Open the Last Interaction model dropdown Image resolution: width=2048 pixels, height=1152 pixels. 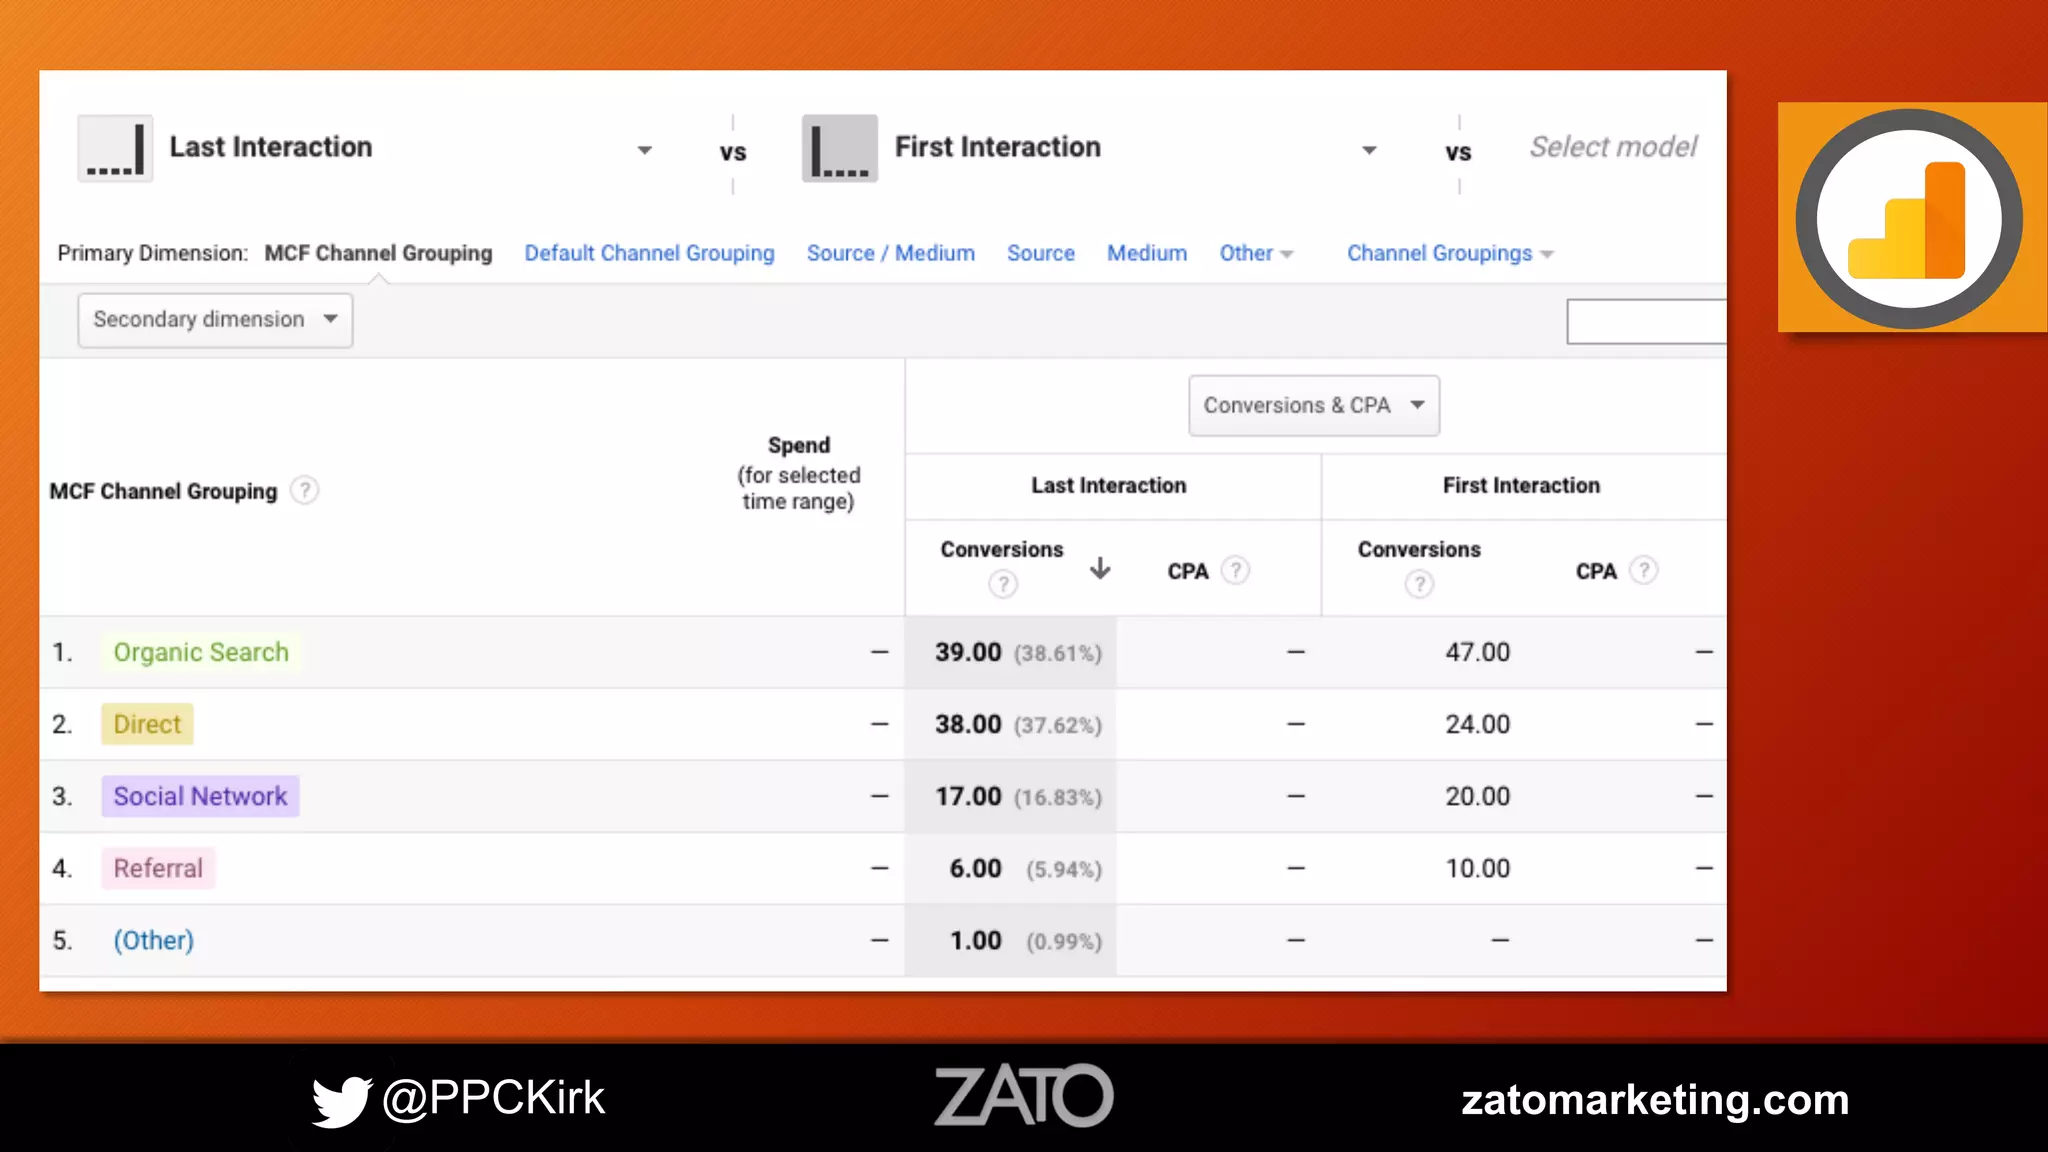(x=645, y=150)
